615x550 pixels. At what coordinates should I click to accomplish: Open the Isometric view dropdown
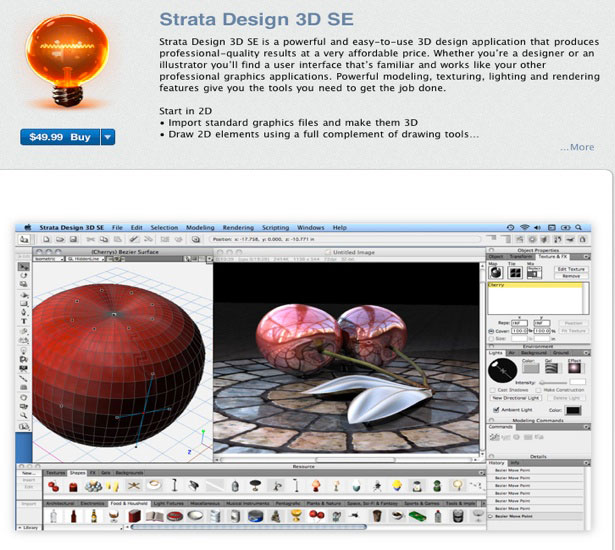[x=49, y=259]
